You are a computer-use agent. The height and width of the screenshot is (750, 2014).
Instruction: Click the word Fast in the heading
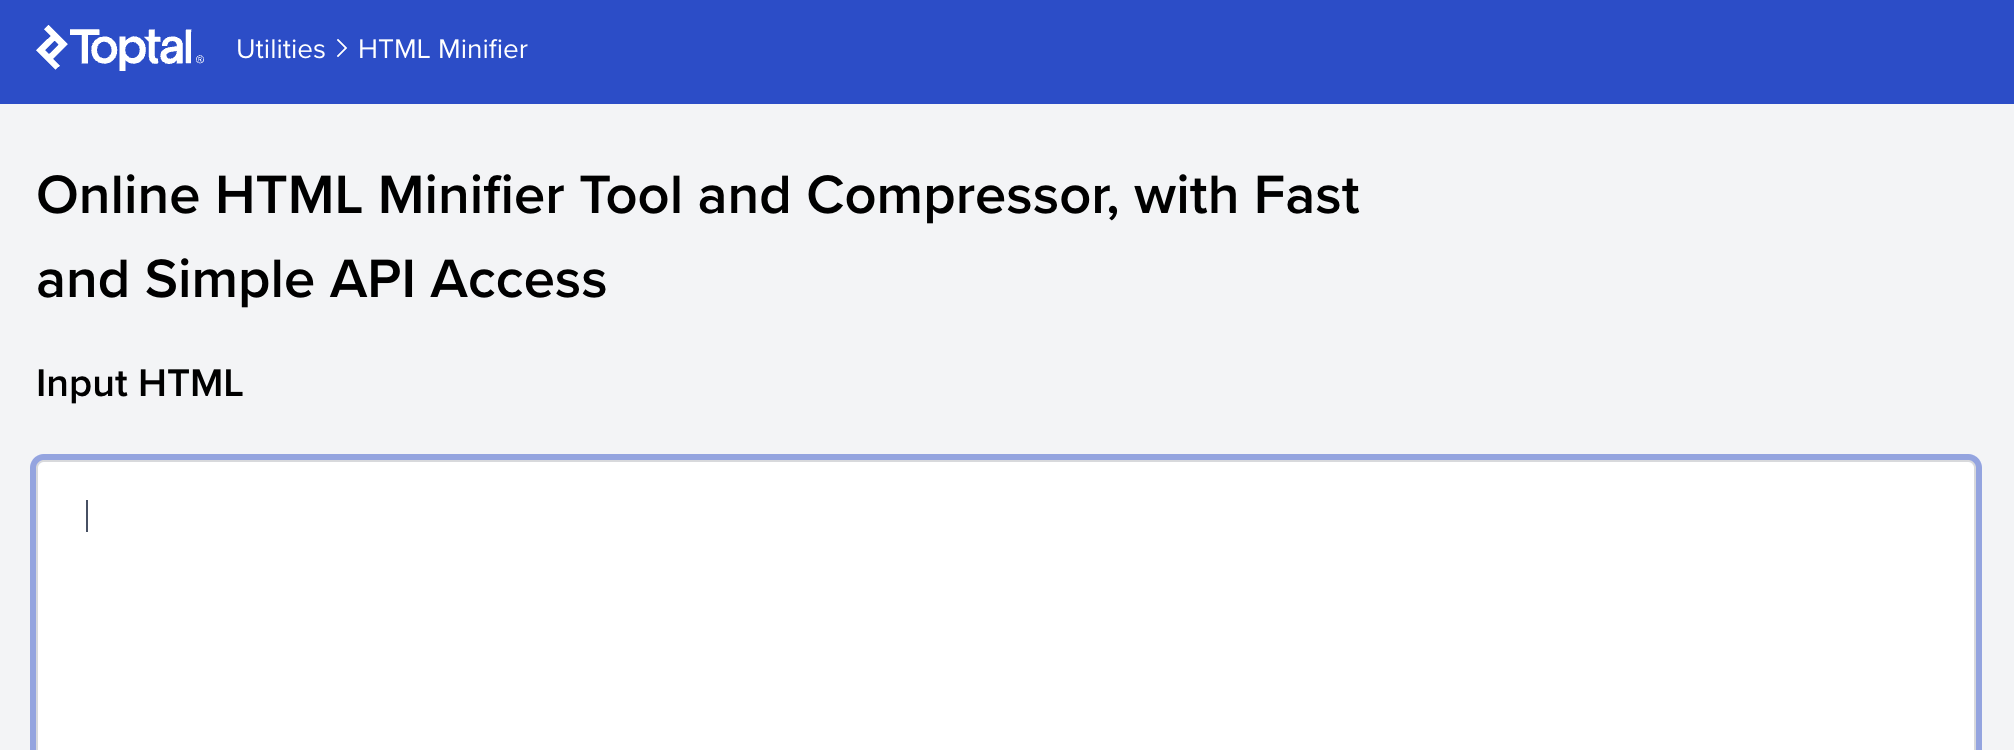pos(1307,195)
